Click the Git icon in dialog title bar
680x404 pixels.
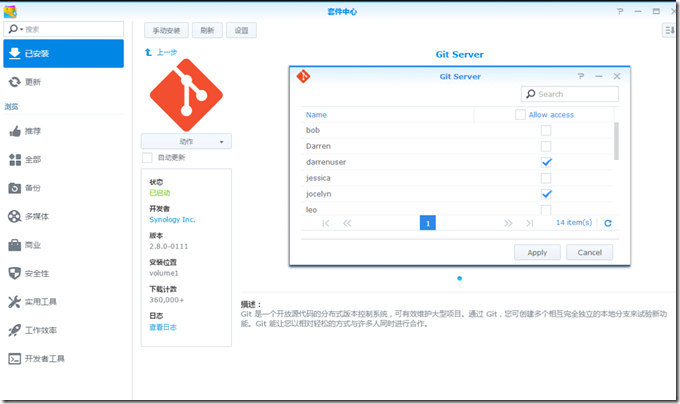pos(304,76)
